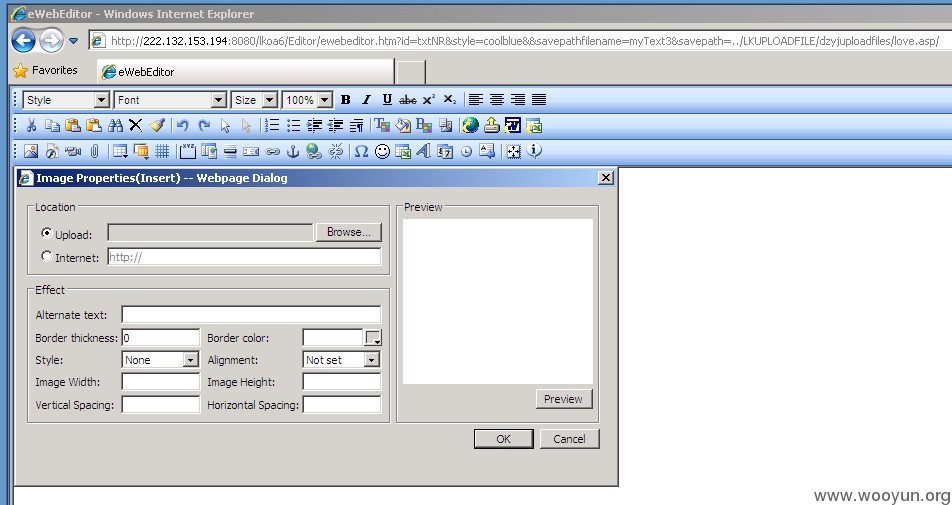Click the Image Height field
Image resolution: width=952 pixels, height=505 pixels.
[342, 382]
